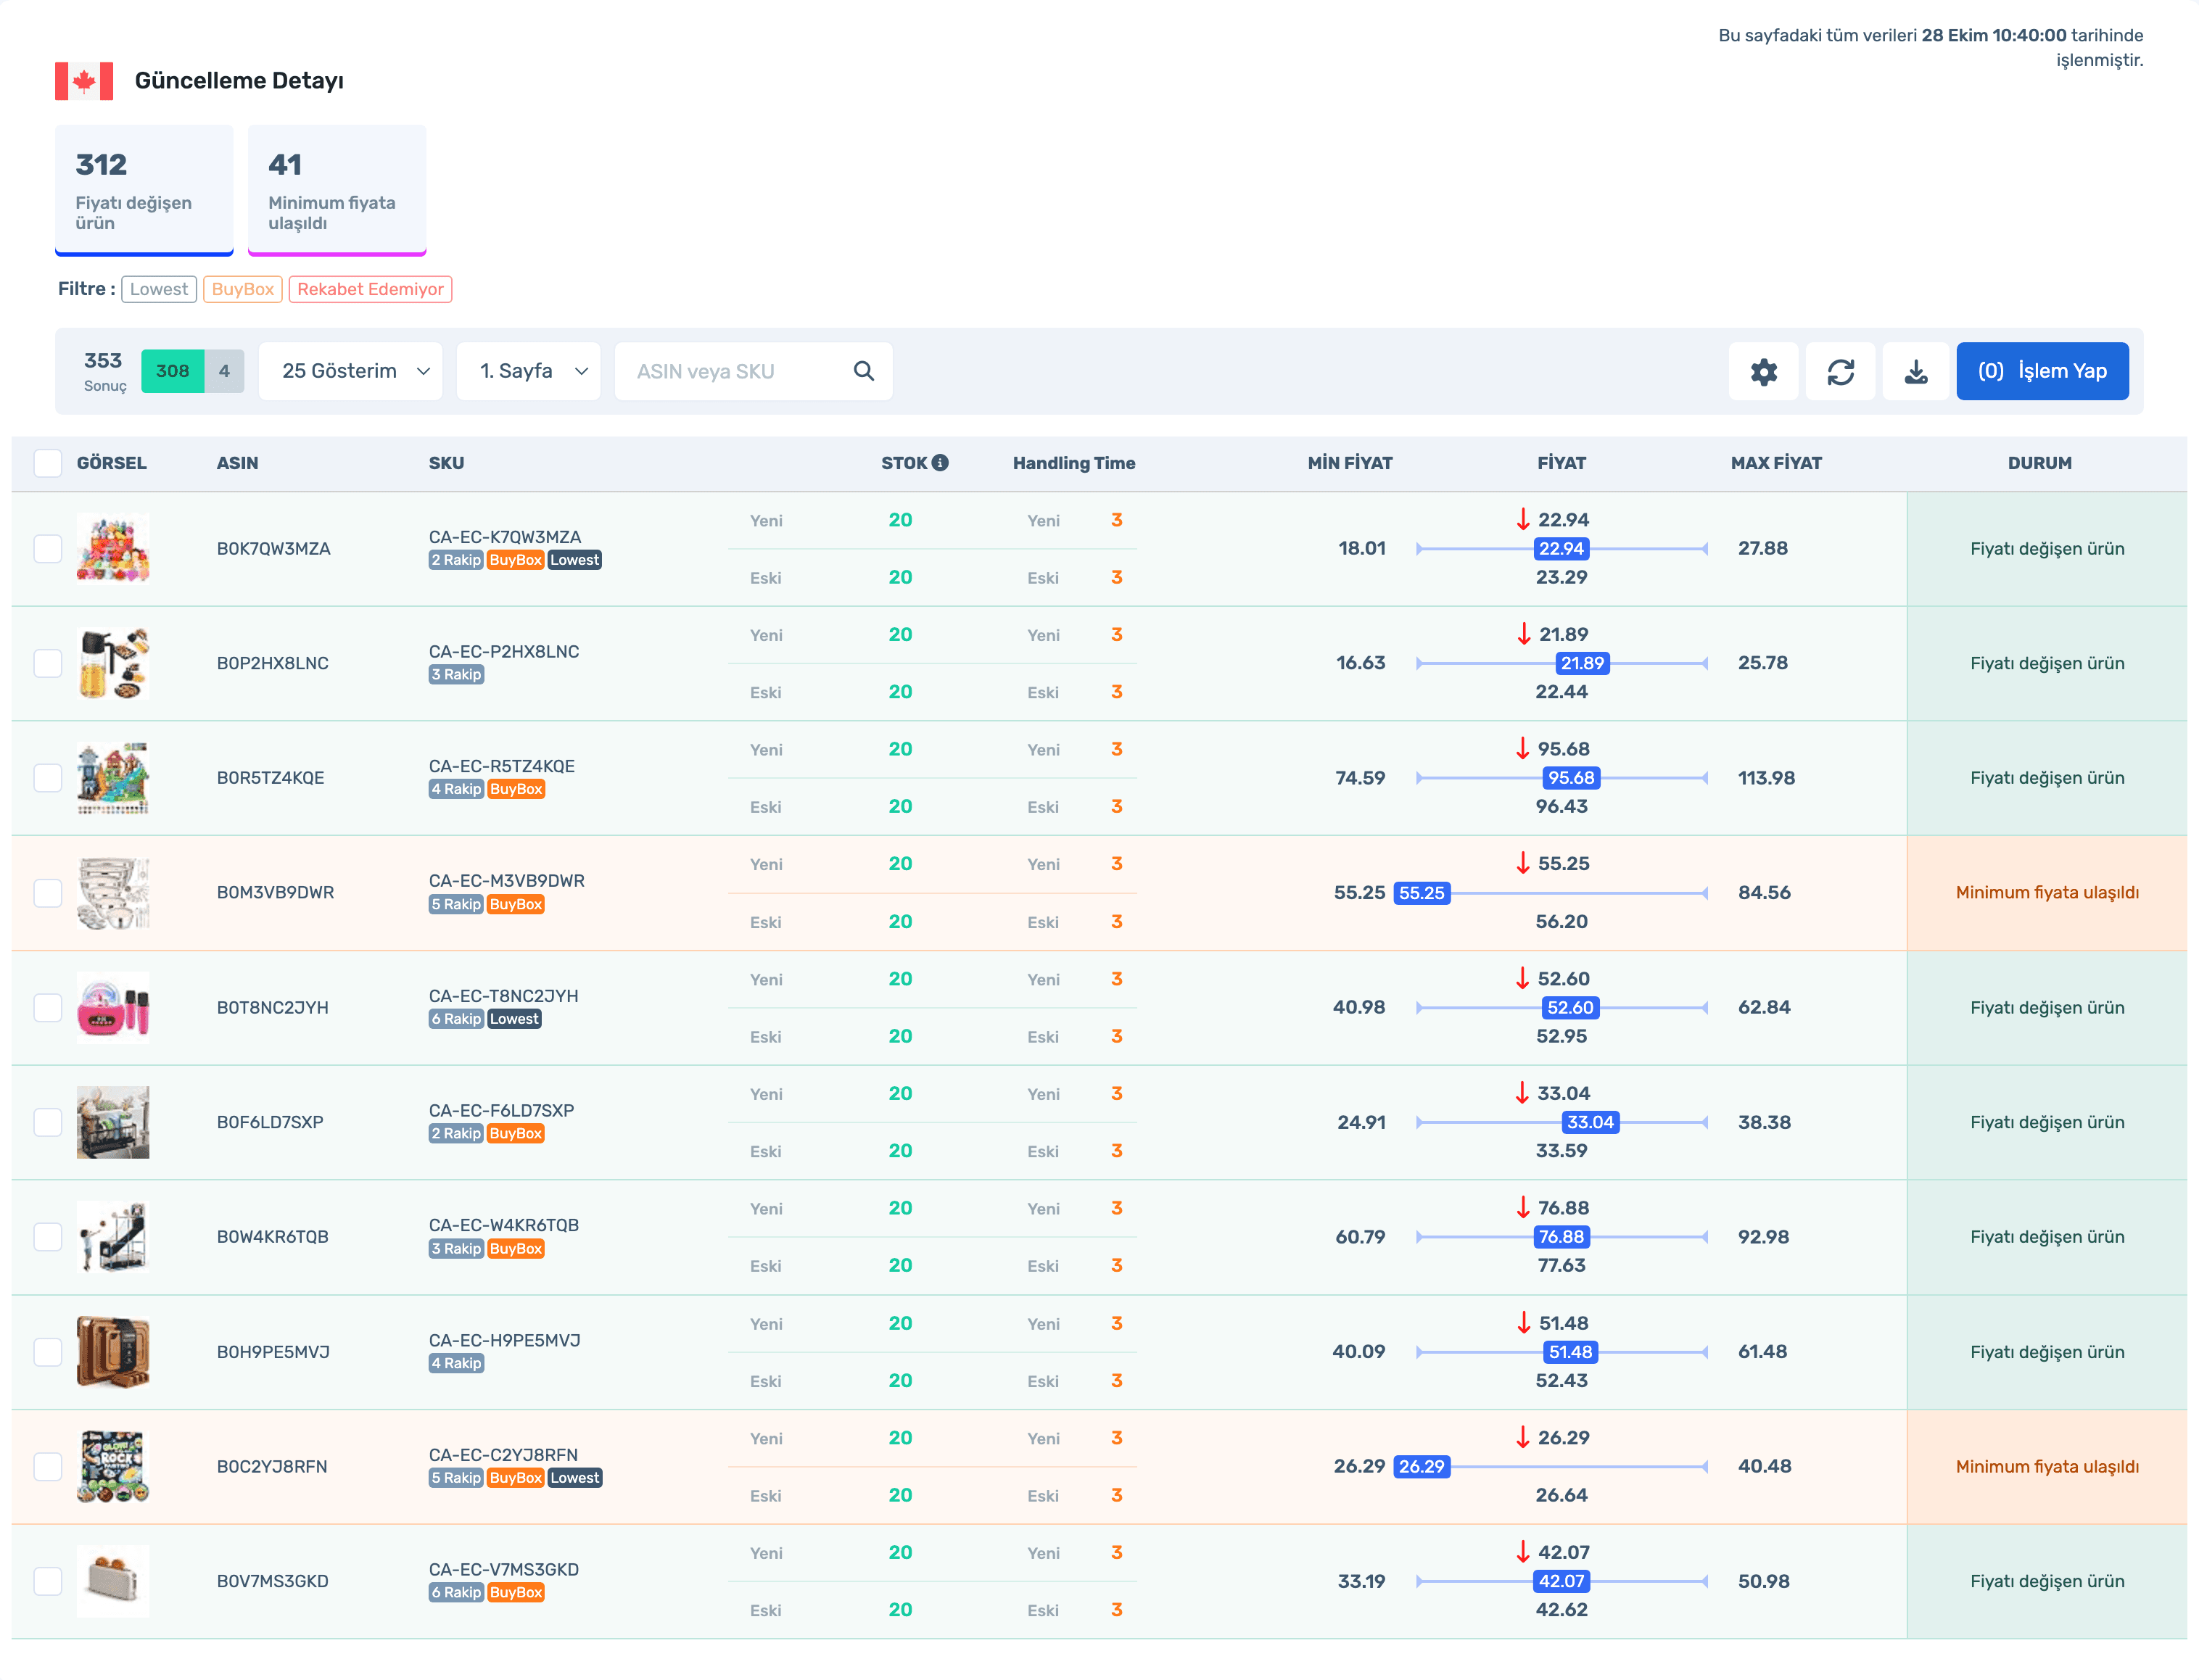Screen dimensions: 2199x1680
Task: Click the 55.25 price slider handle
Action: click(x=1421, y=893)
